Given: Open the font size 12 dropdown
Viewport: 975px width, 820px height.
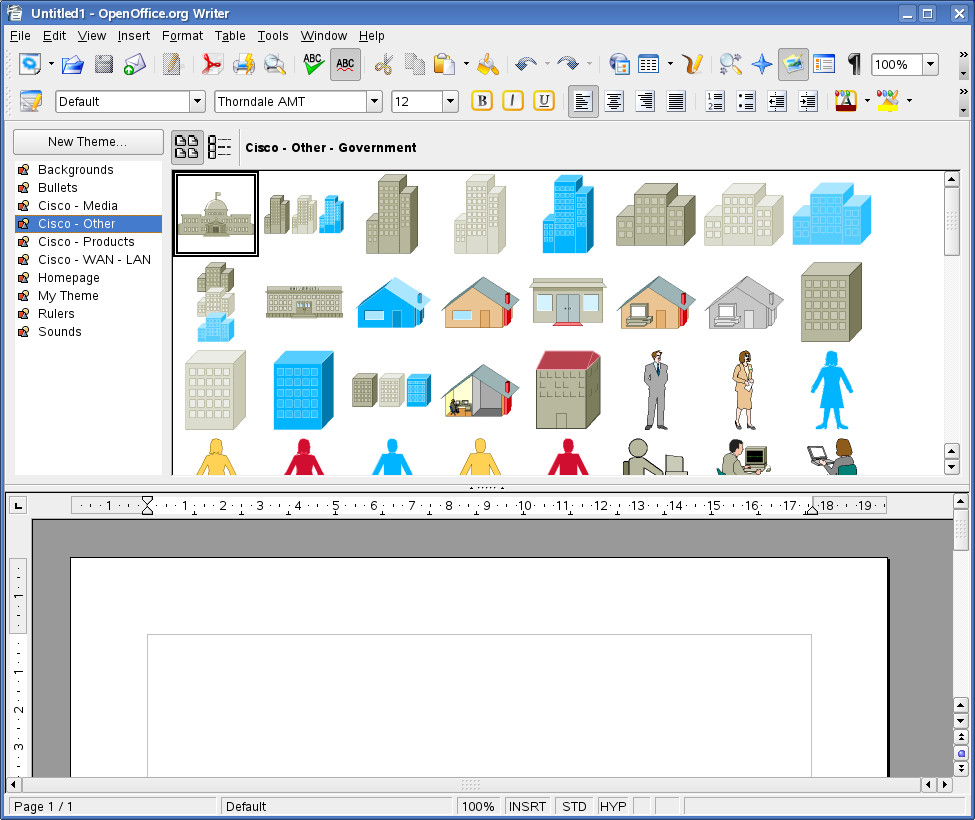Looking at the screenshot, I should click(450, 101).
